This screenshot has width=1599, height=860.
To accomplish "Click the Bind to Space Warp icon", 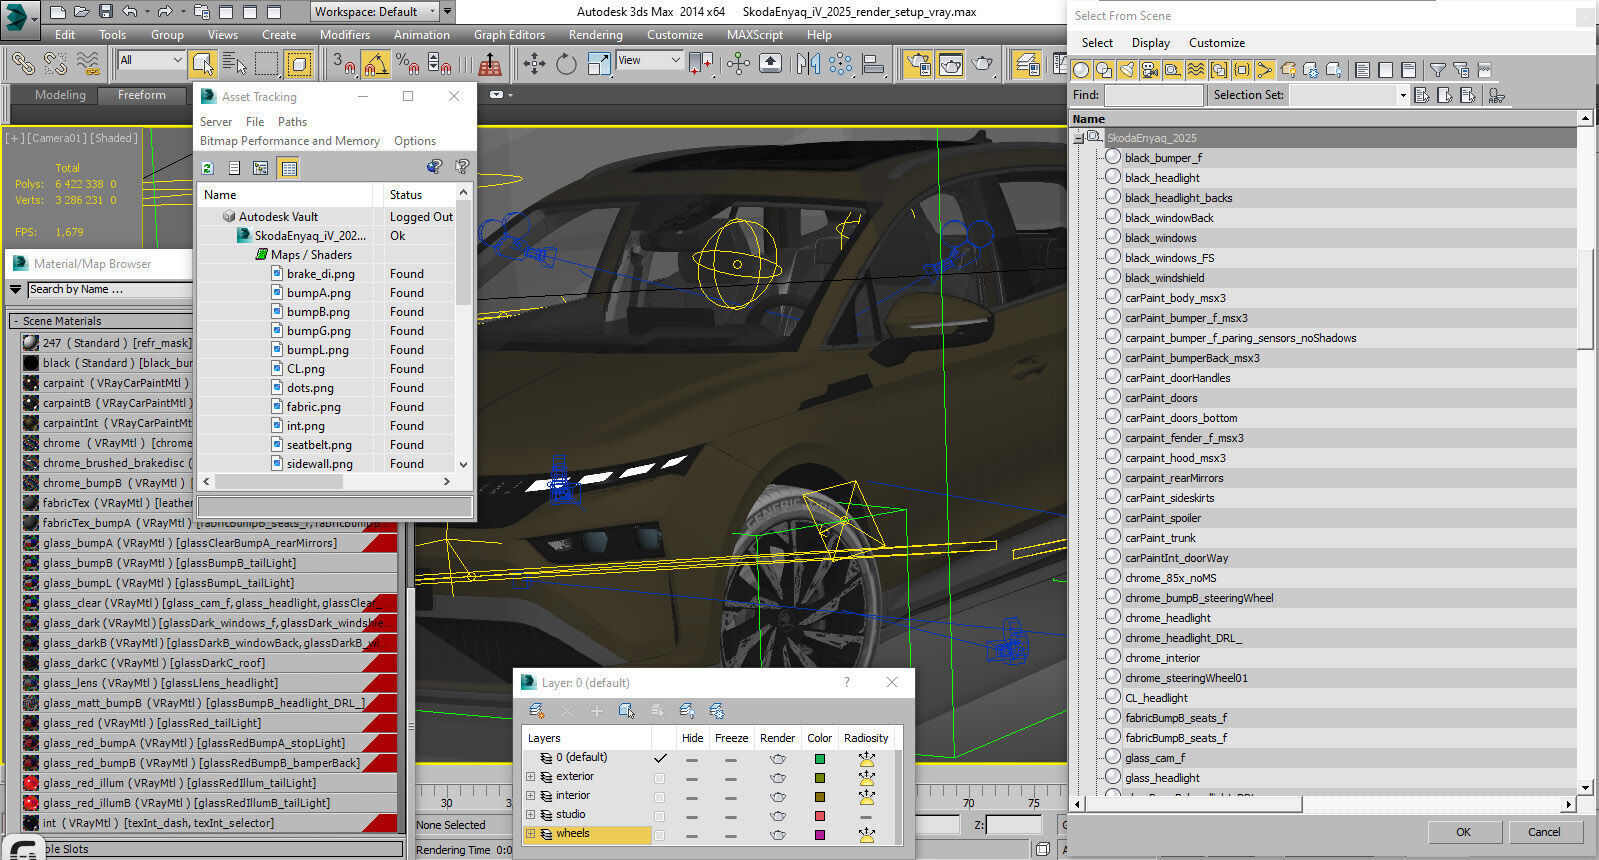I will (88, 64).
